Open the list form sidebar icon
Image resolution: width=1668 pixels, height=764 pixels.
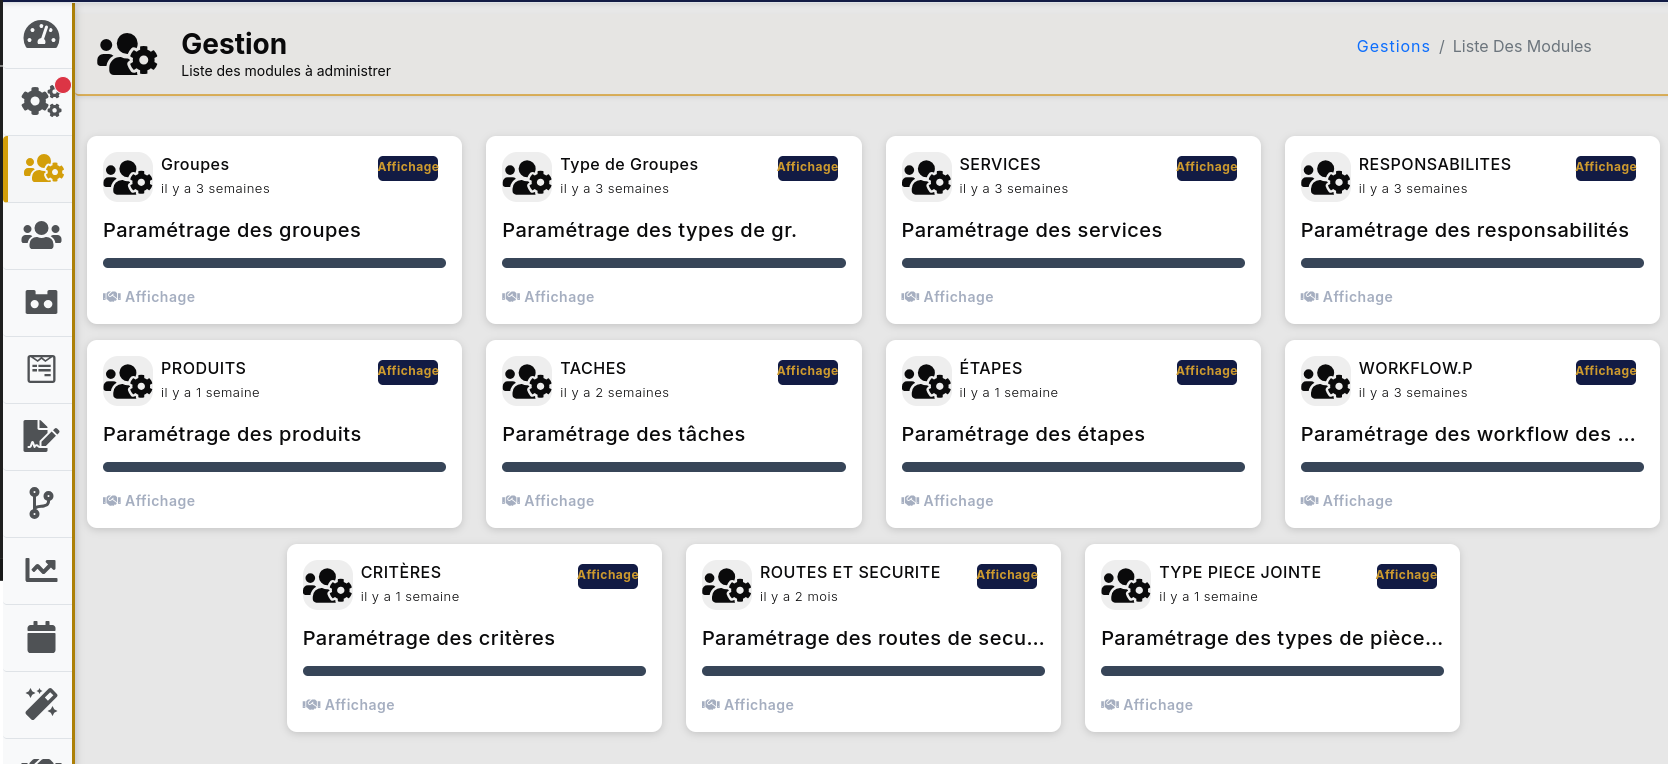(41, 369)
